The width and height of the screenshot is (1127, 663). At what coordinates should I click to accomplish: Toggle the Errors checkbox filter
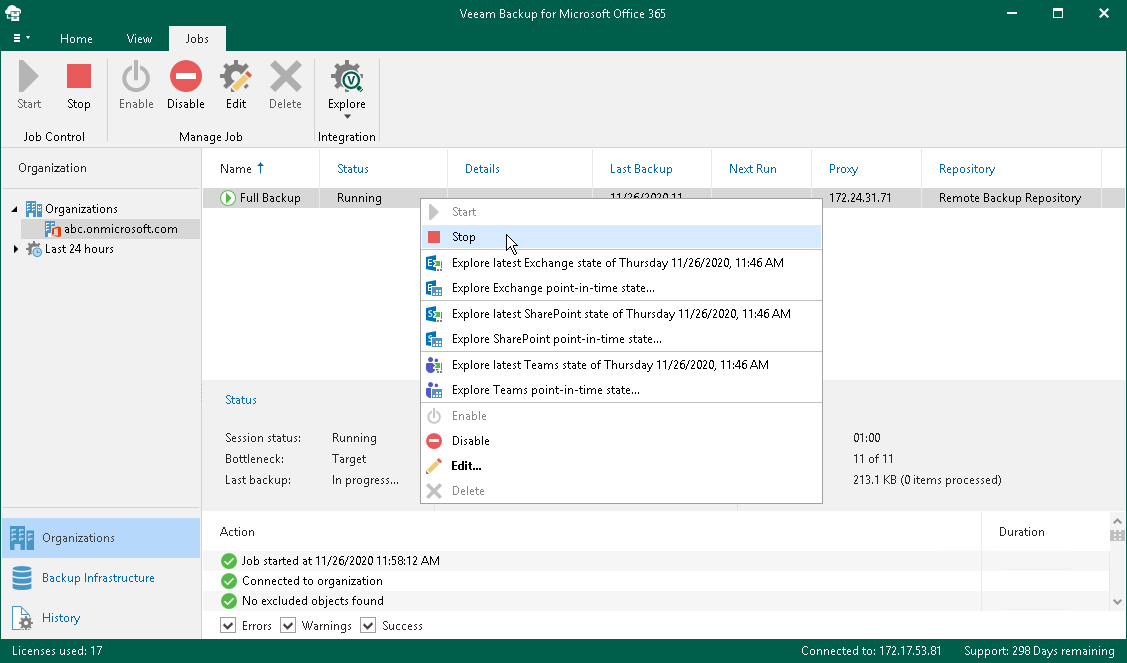pyautogui.click(x=229, y=626)
